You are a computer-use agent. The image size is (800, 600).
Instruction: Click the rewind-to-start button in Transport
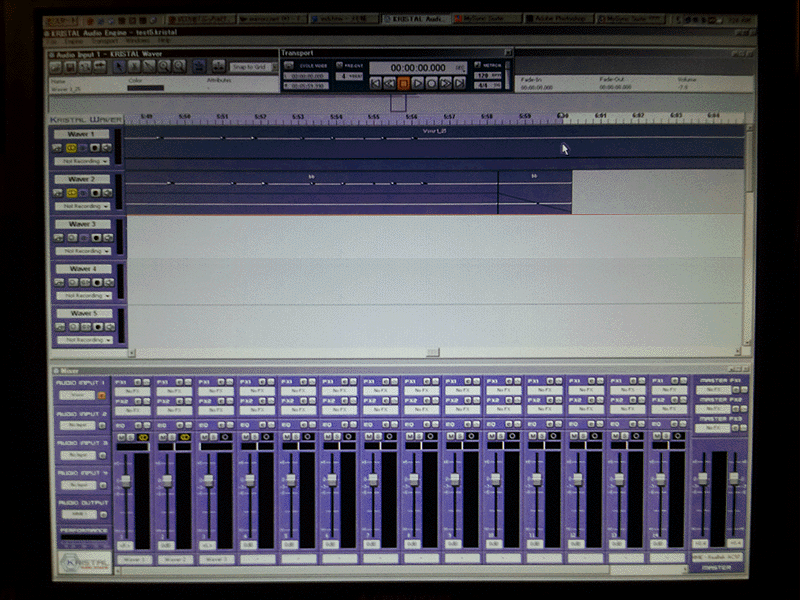click(x=376, y=84)
